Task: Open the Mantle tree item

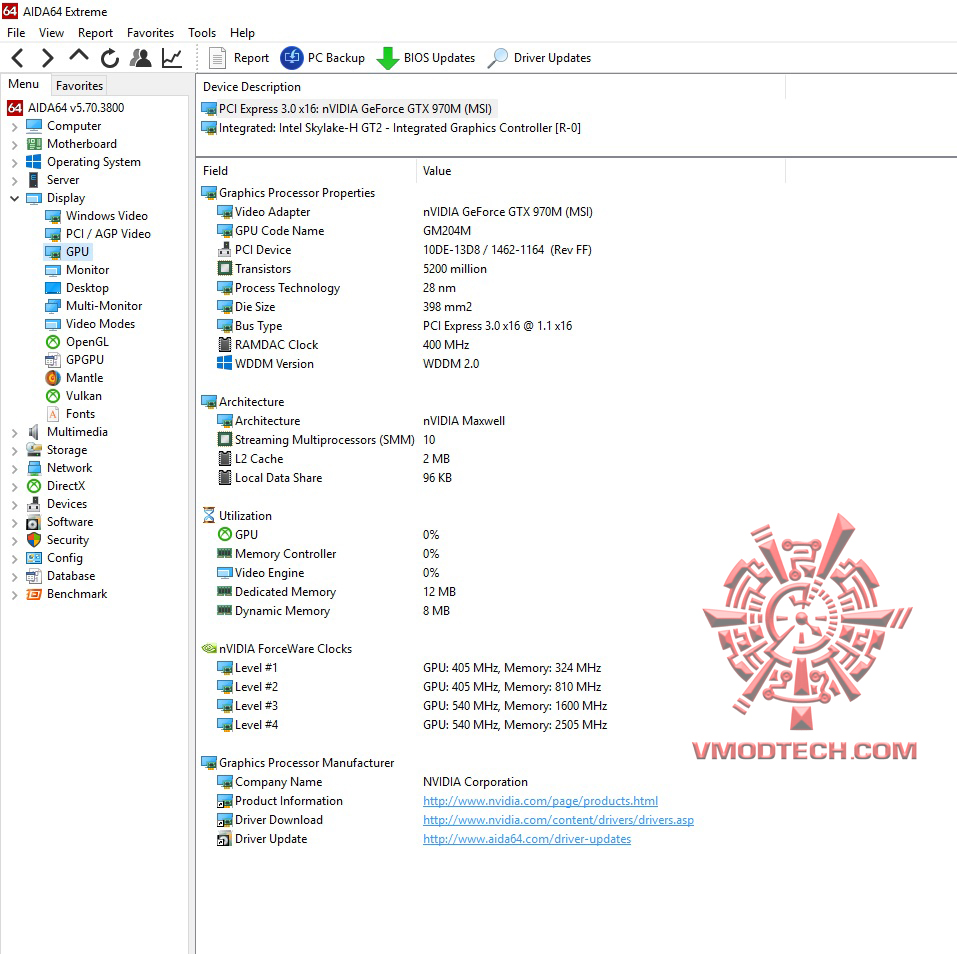Action: point(74,378)
